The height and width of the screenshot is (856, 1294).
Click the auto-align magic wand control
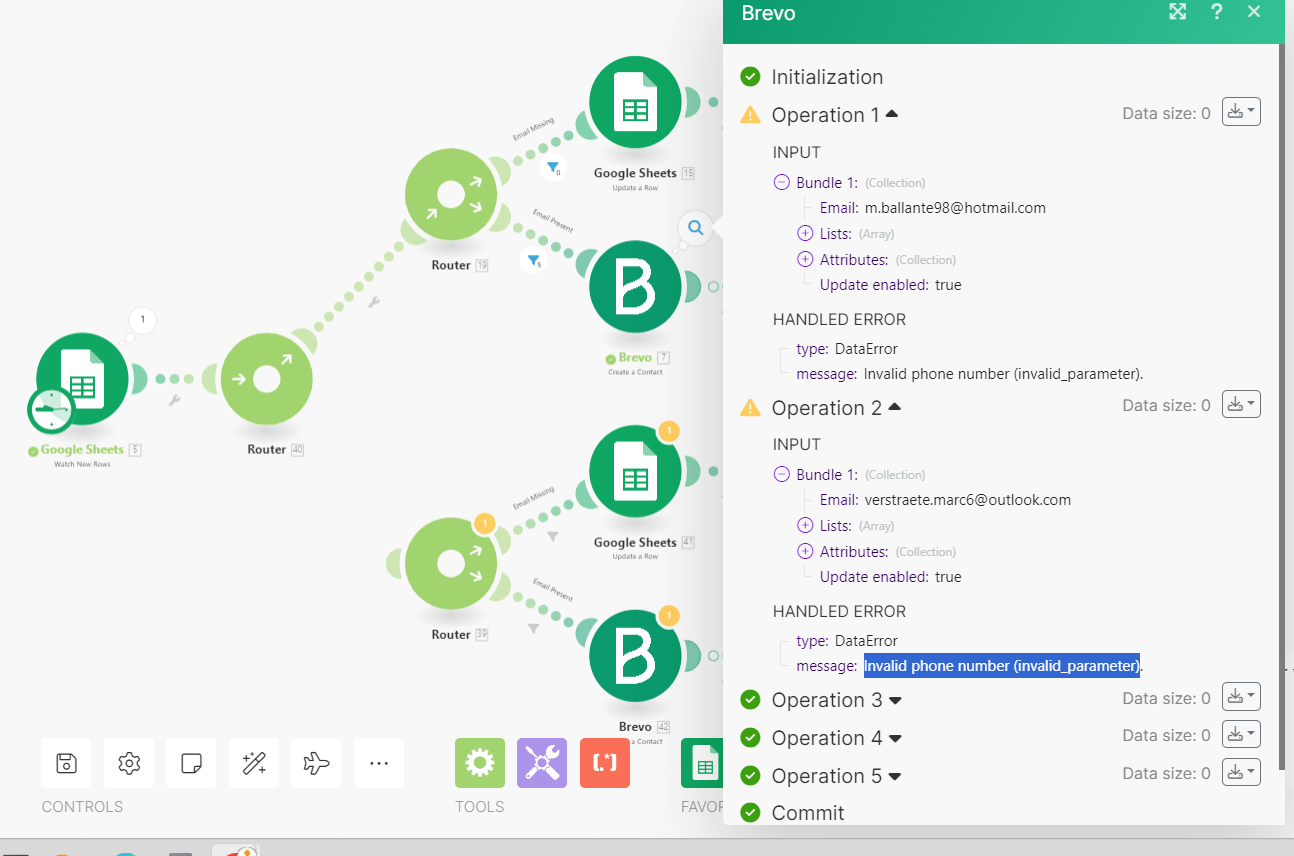click(x=254, y=763)
